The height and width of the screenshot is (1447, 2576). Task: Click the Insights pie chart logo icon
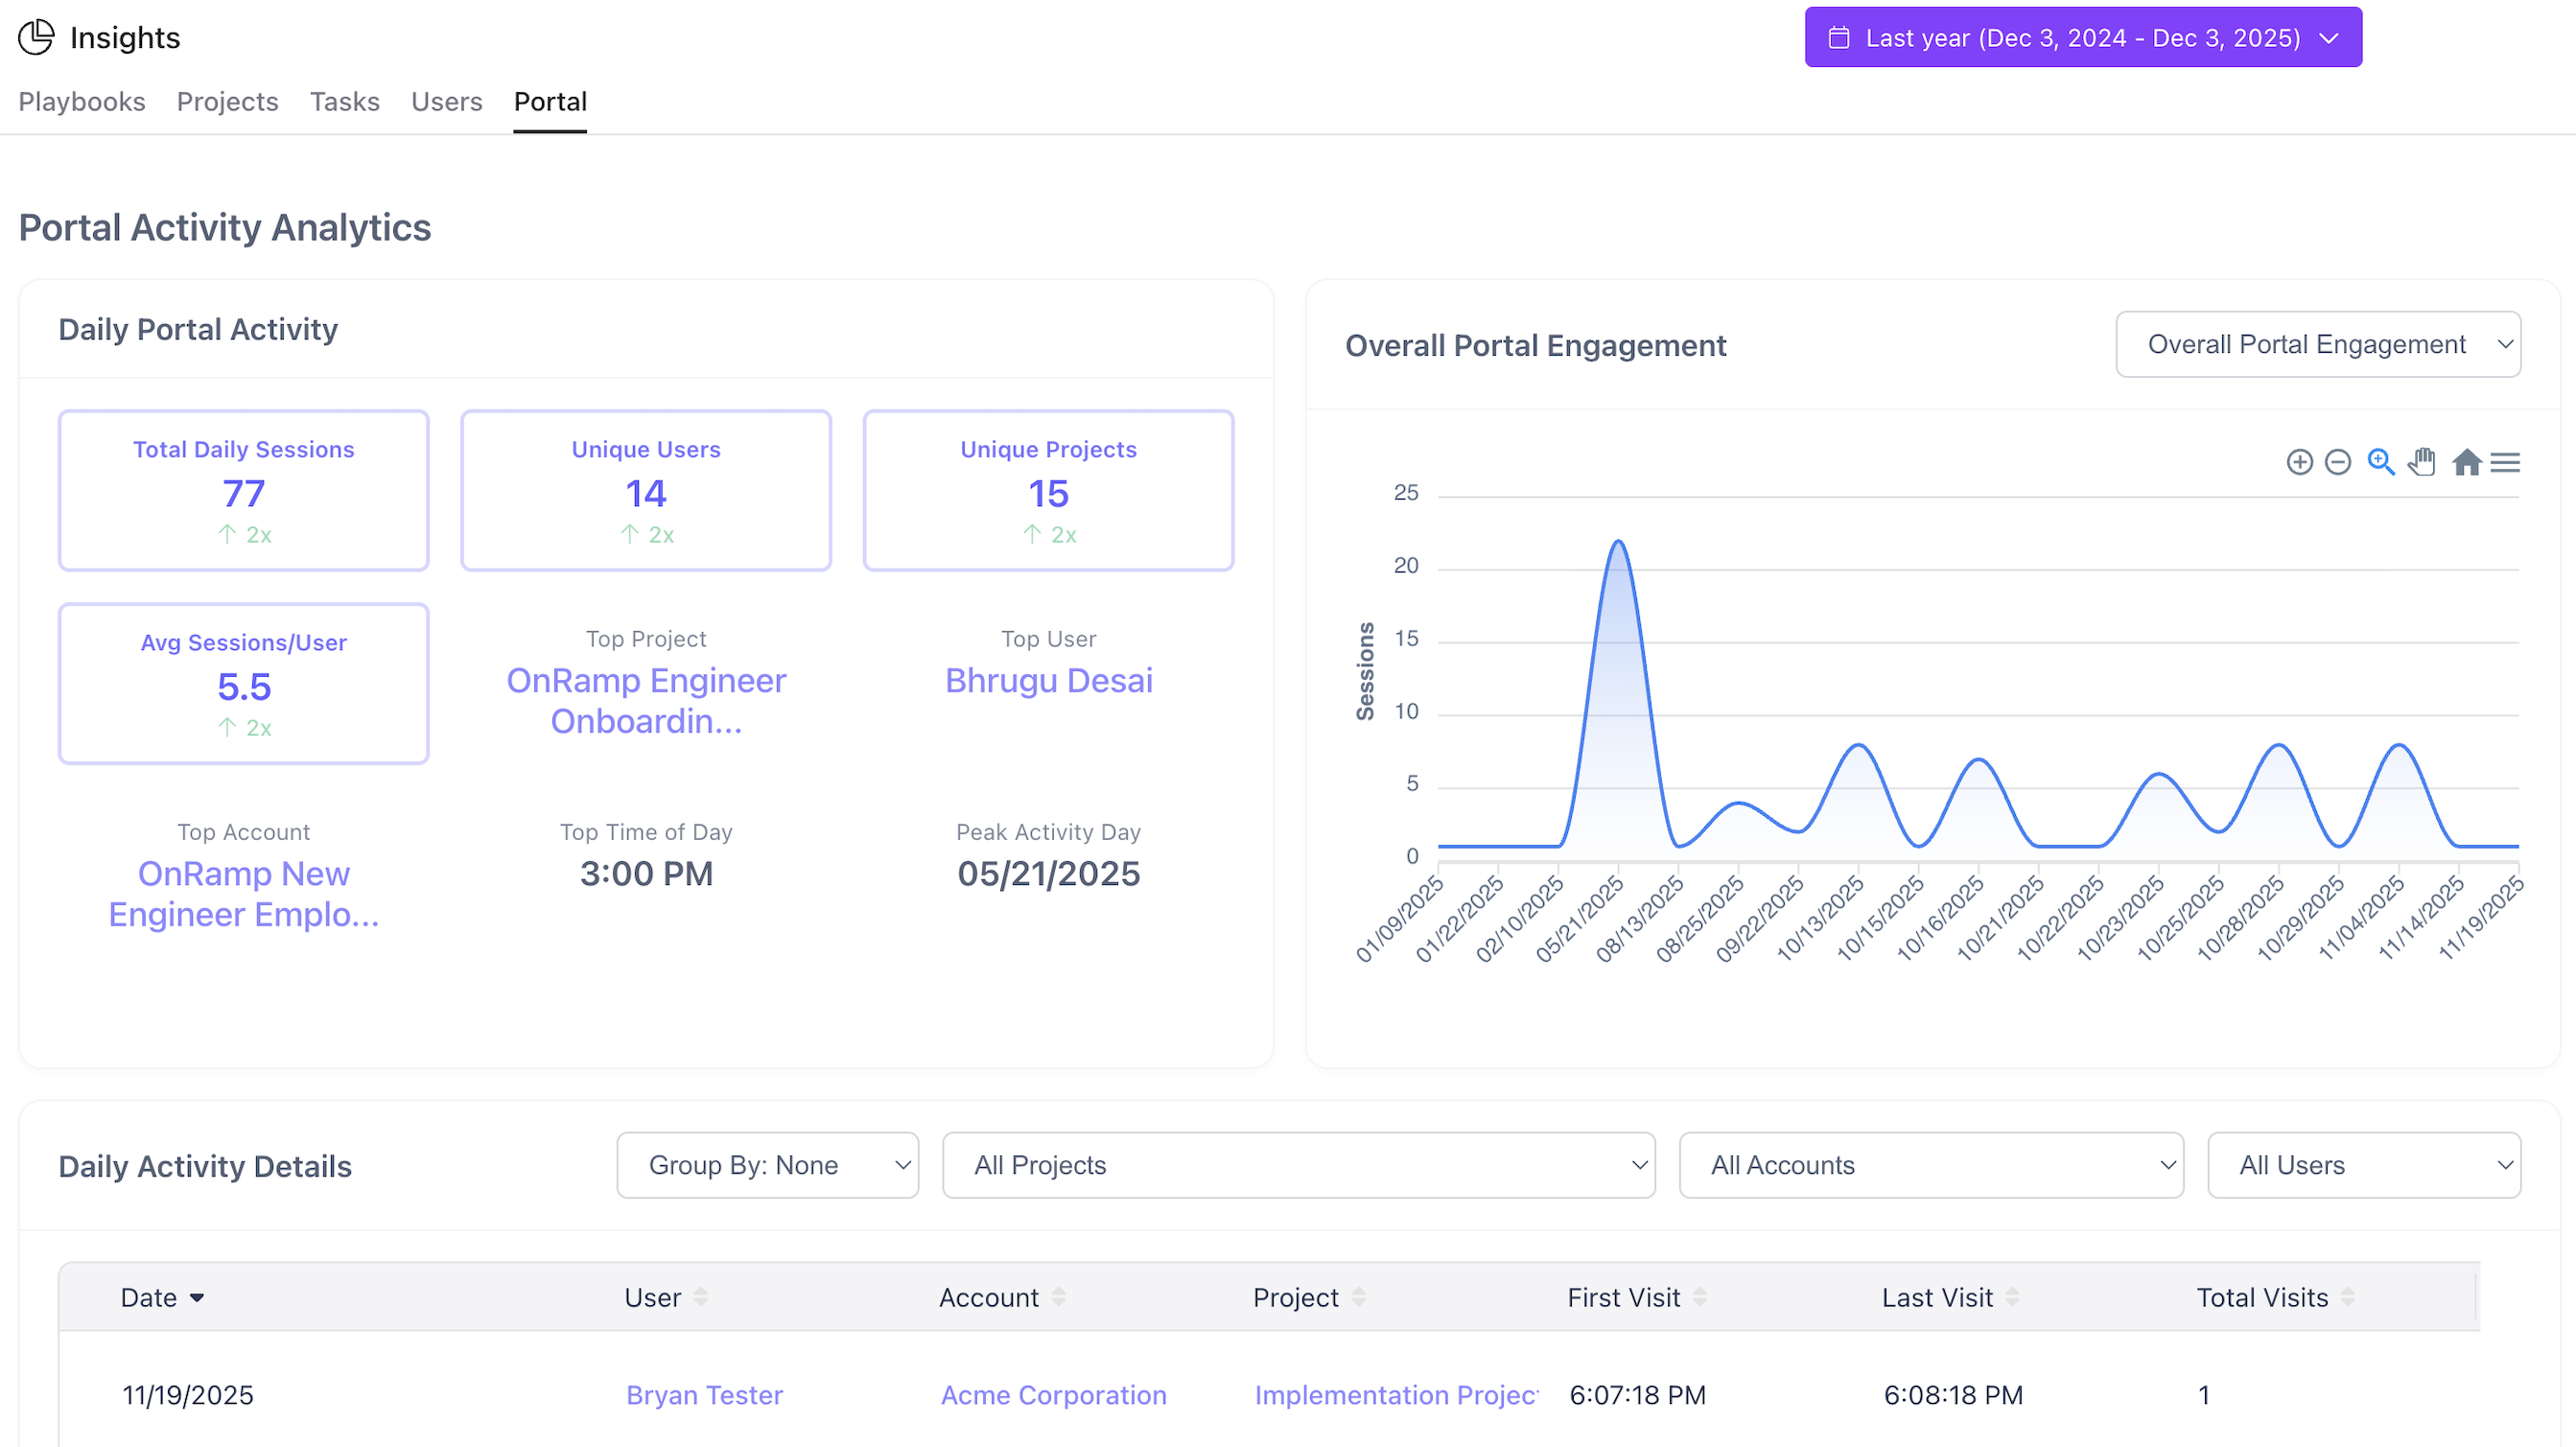[35, 37]
